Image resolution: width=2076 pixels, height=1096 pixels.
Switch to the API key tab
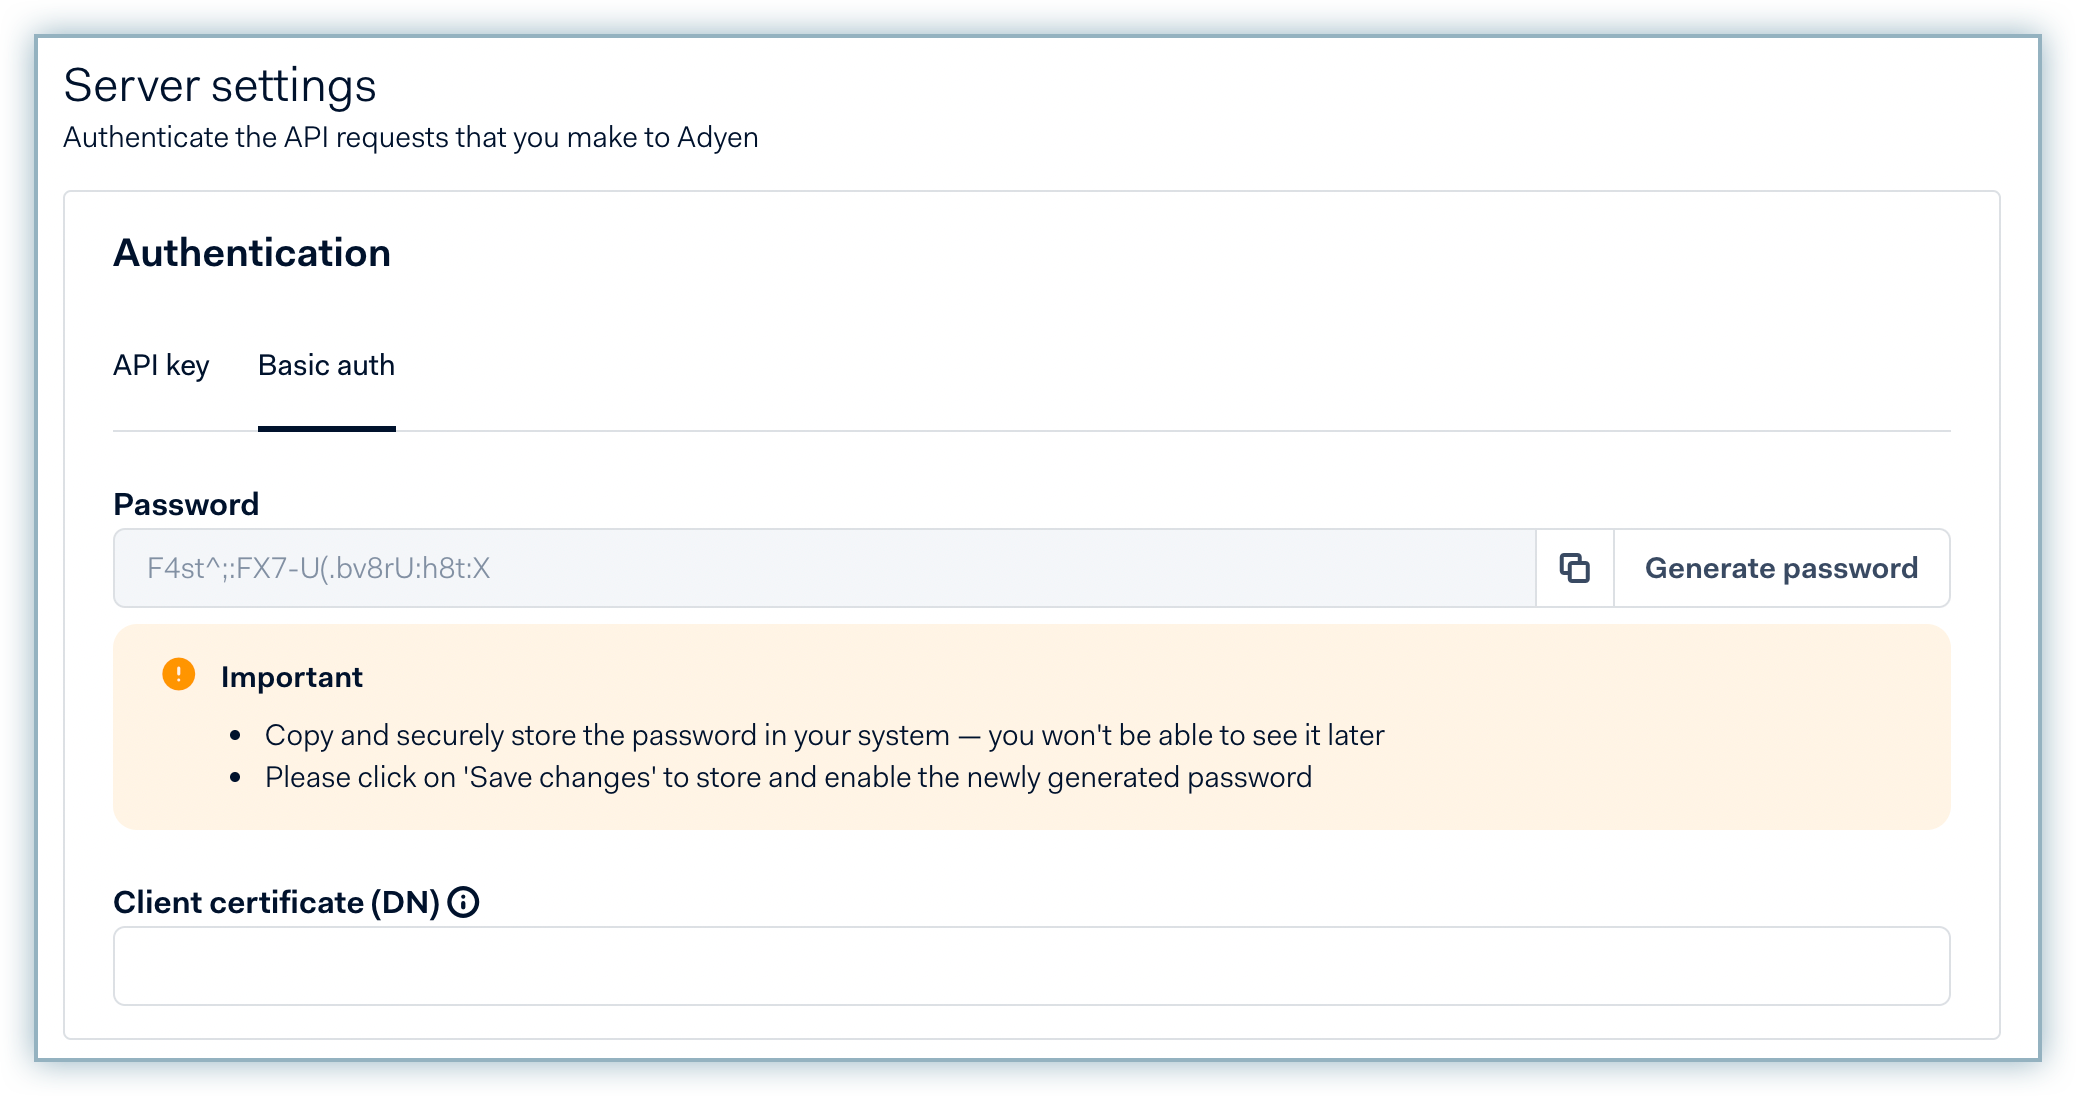click(161, 366)
